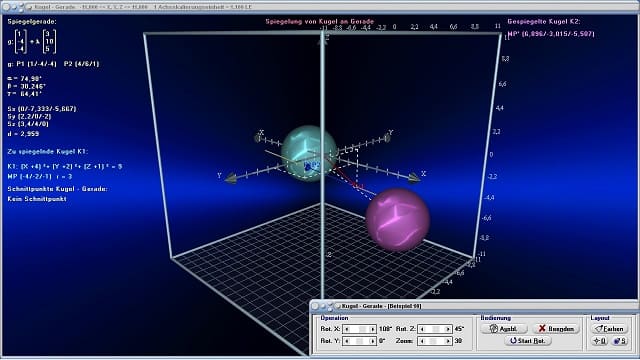Increase Zoom with right arrow

447,341
